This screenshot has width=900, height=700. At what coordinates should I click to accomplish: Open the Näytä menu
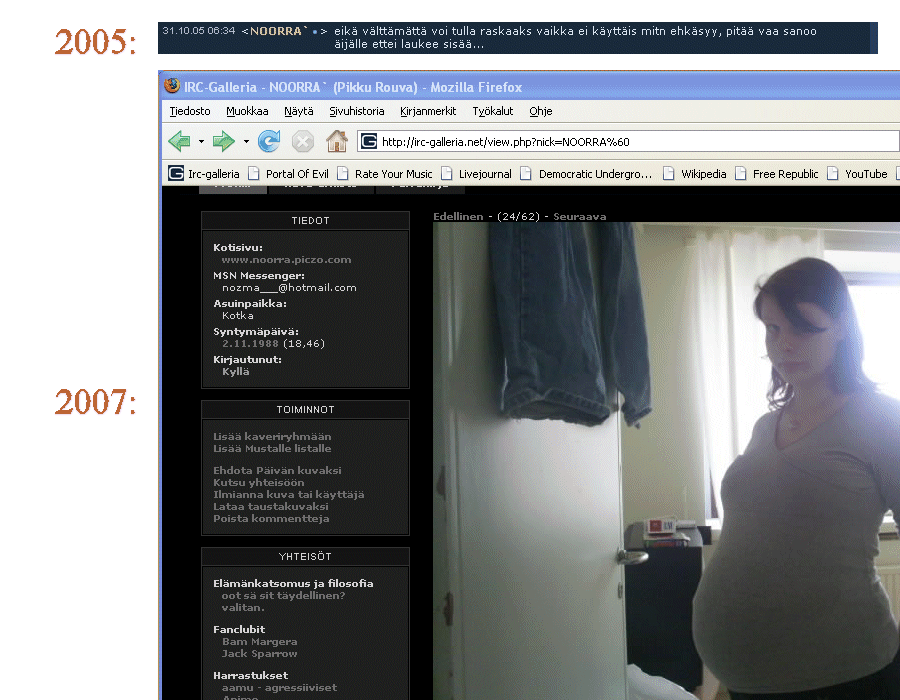pyautogui.click(x=299, y=111)
